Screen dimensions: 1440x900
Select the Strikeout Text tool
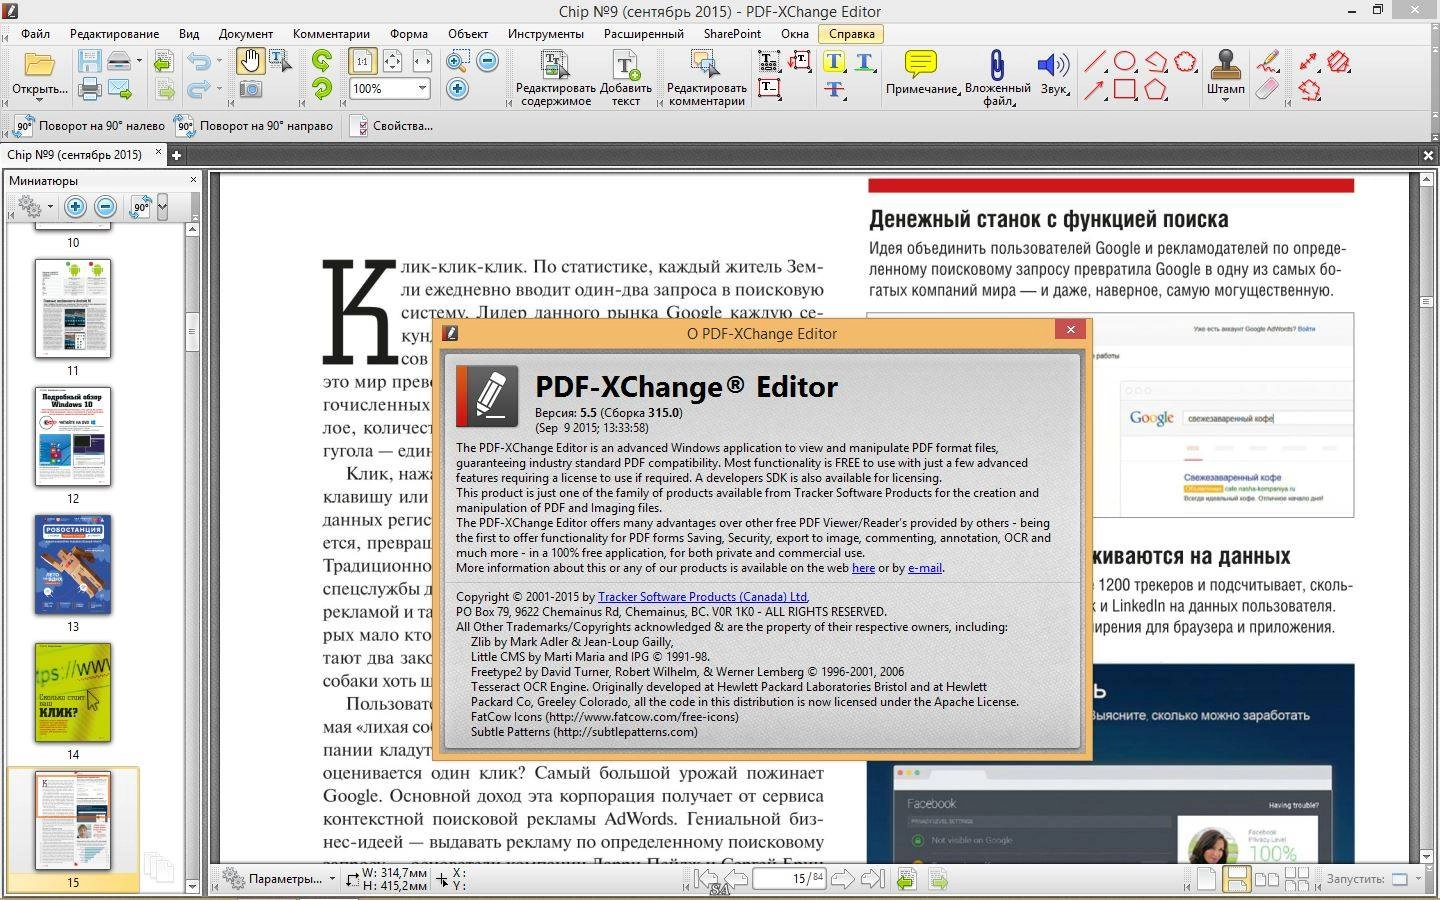point(834,90)
